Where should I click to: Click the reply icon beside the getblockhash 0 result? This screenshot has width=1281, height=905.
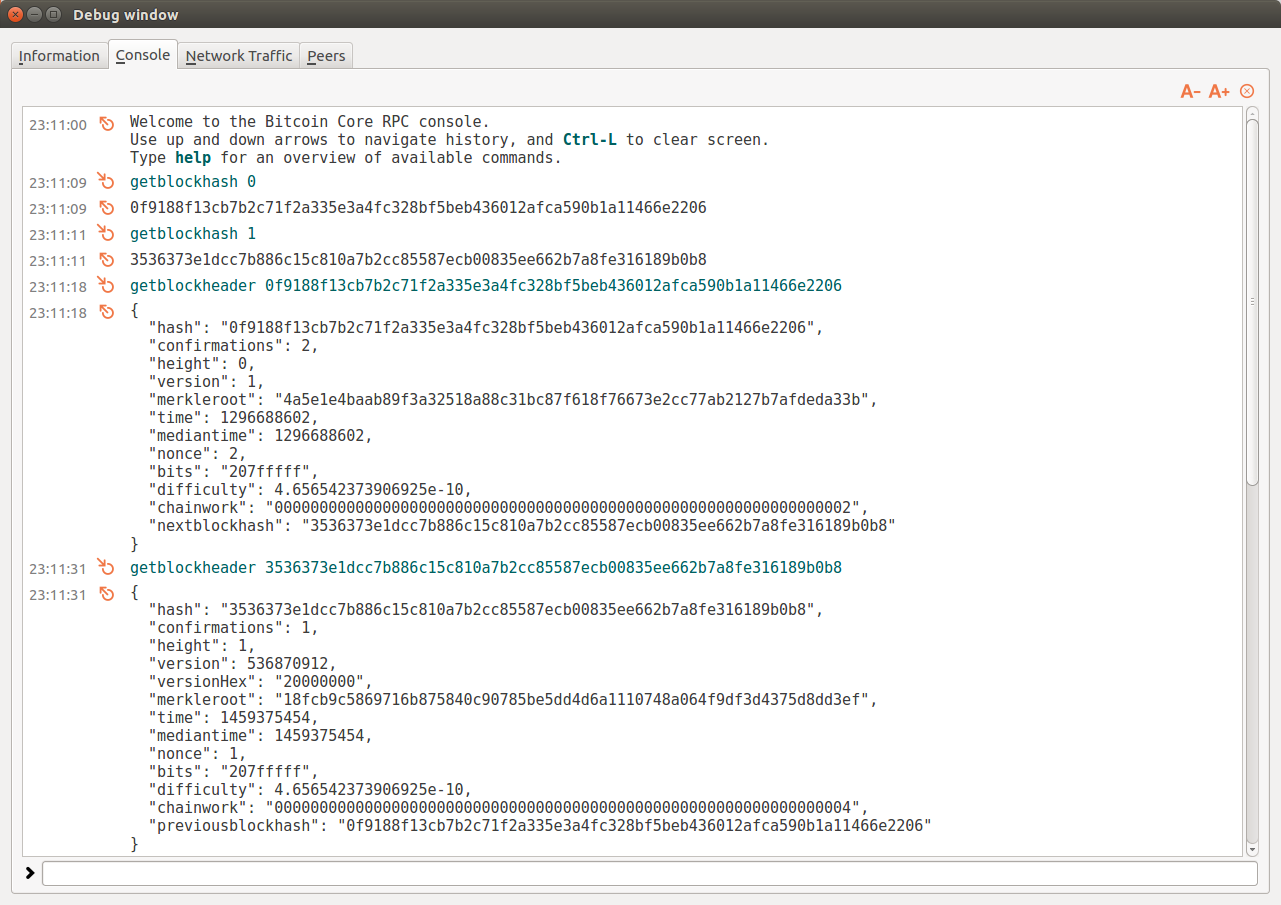pos(107,208)
